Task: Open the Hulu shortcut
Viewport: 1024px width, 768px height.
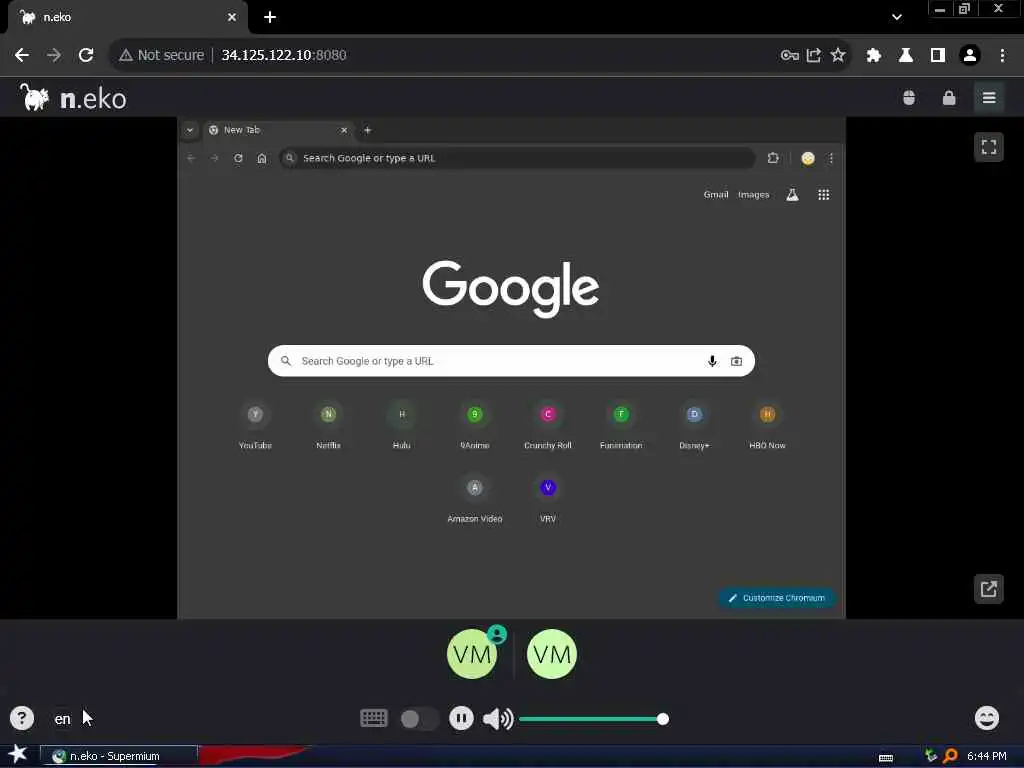Action: tap(402, 426)
